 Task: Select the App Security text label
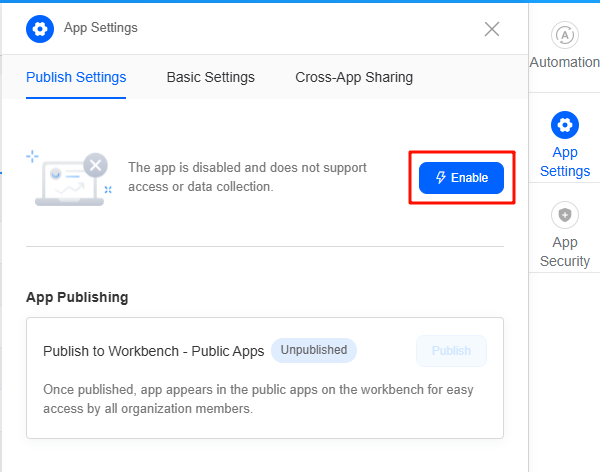[565, 252]
